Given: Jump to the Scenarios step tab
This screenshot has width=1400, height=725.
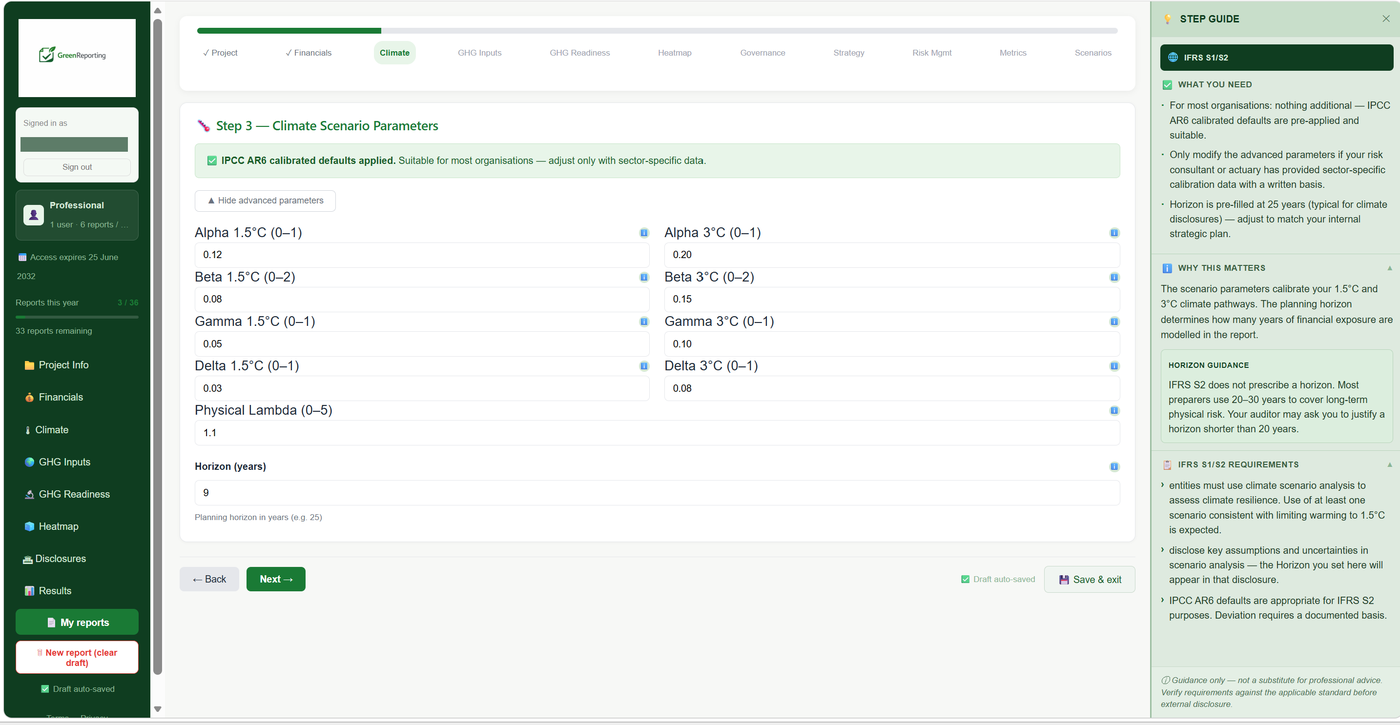Looking at the screenshot, I should click(x=1093, y=53).
